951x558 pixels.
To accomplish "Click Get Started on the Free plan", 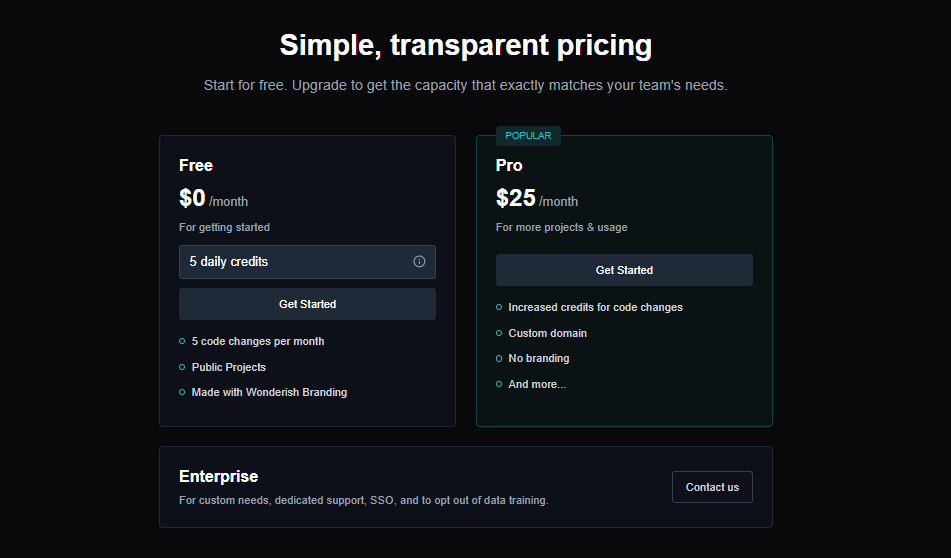I will point(307,304).
